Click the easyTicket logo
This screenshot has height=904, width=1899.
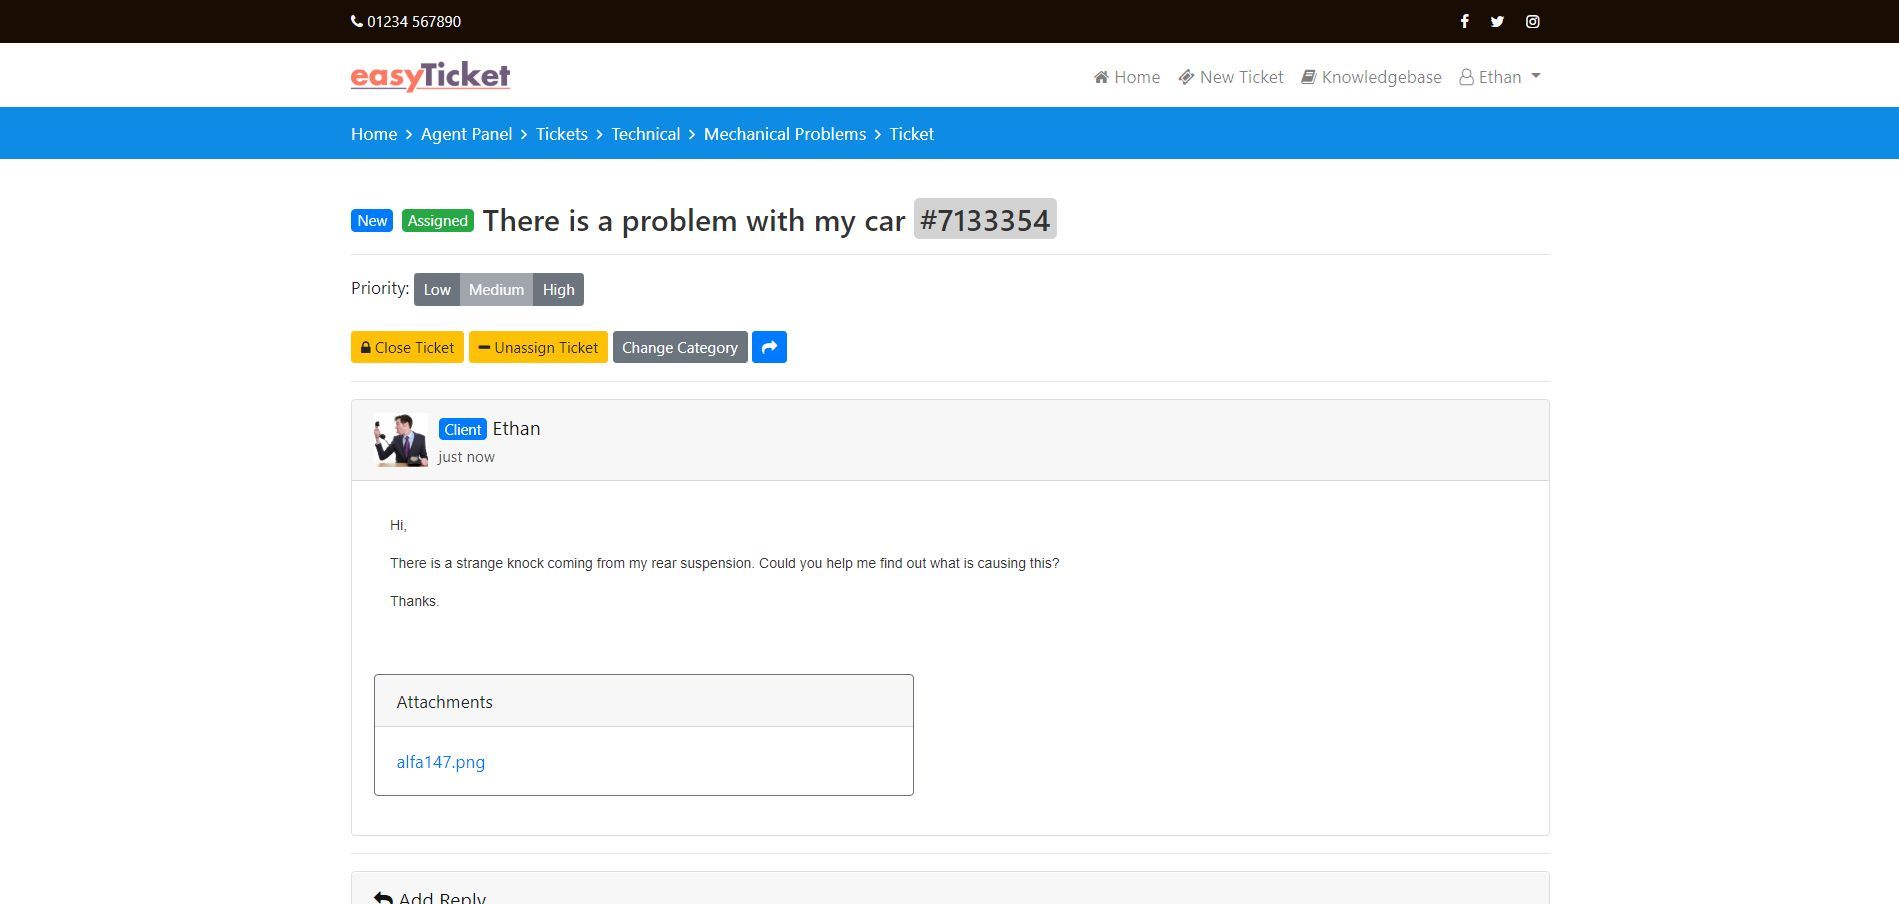[430, 76]
